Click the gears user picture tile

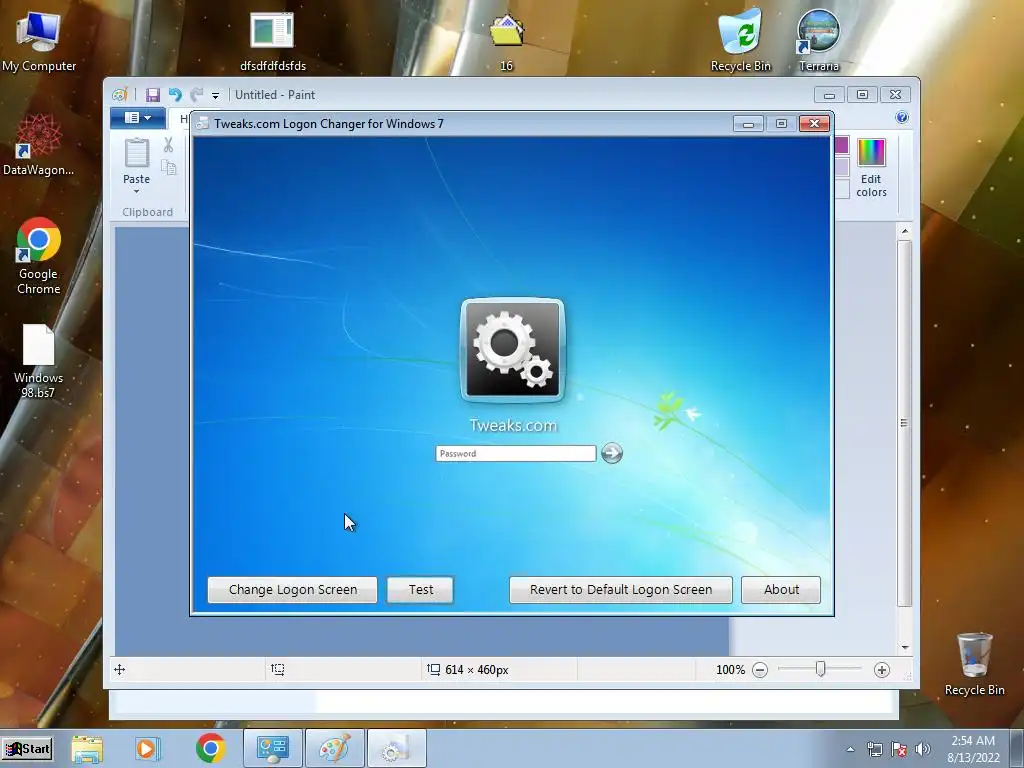click(513, 350)
